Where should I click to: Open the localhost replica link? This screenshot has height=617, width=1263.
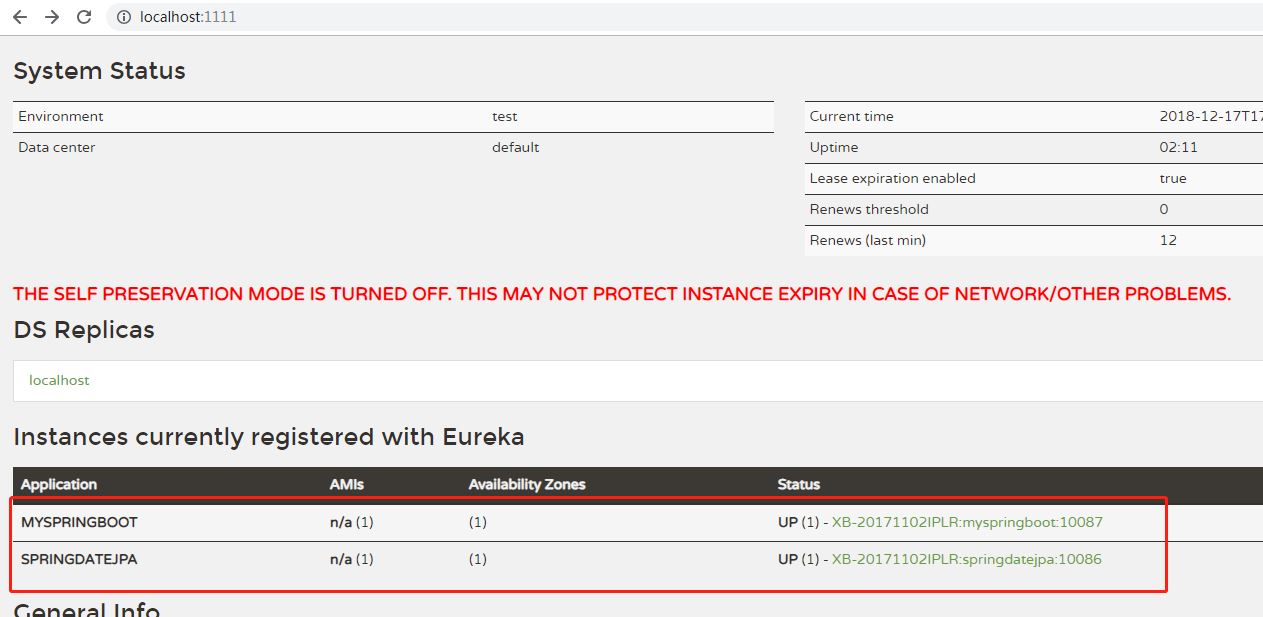pyautogui.click(x=59, y=380)
